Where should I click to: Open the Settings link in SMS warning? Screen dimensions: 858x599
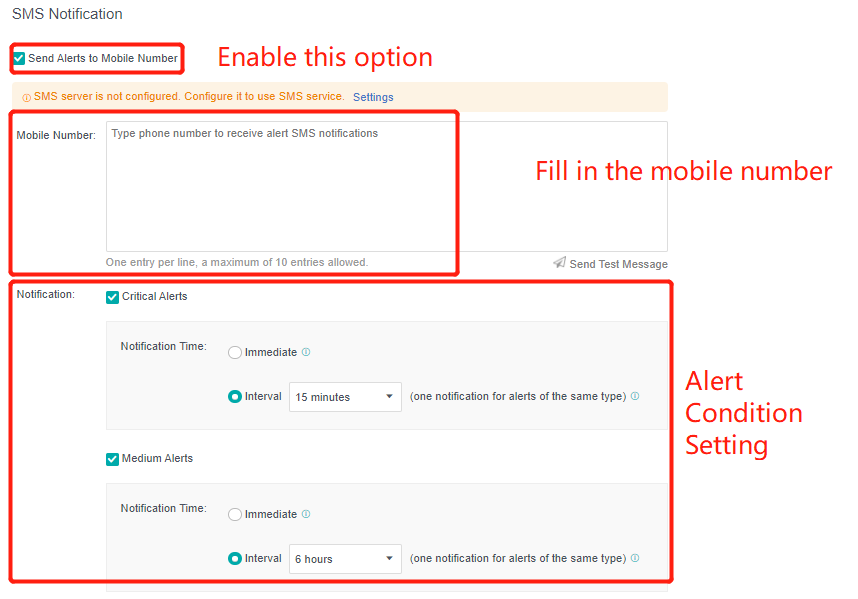tap(373, 98)
